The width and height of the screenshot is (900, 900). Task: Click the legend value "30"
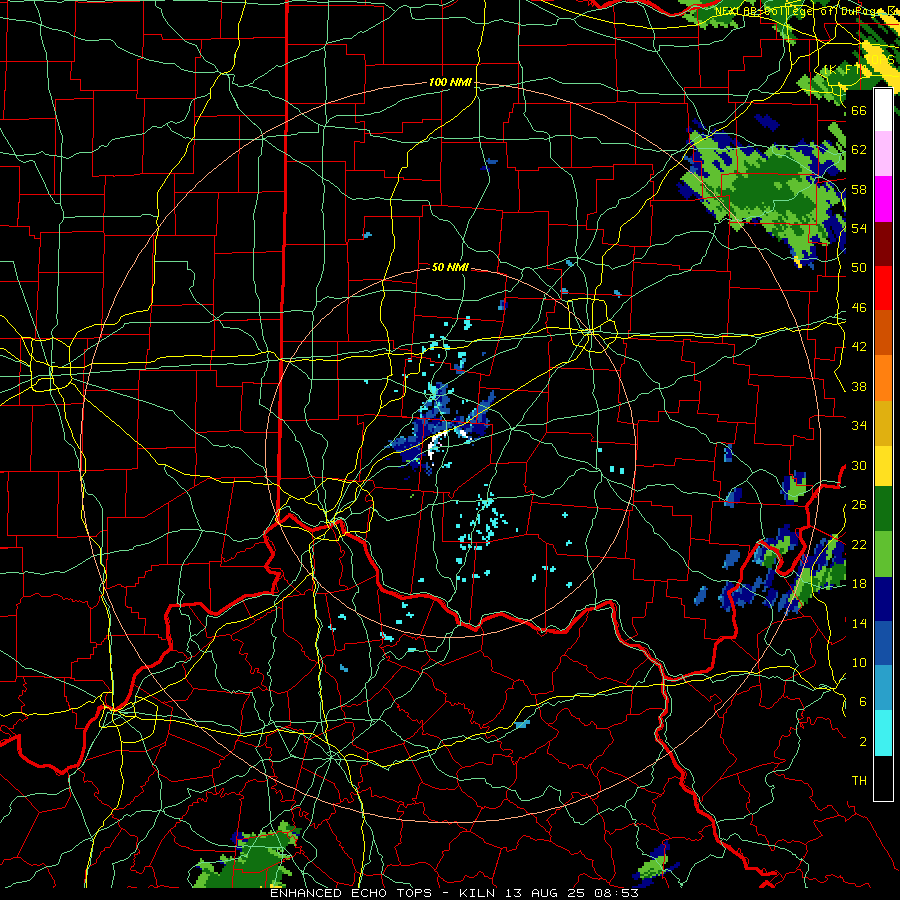(859, 465)
